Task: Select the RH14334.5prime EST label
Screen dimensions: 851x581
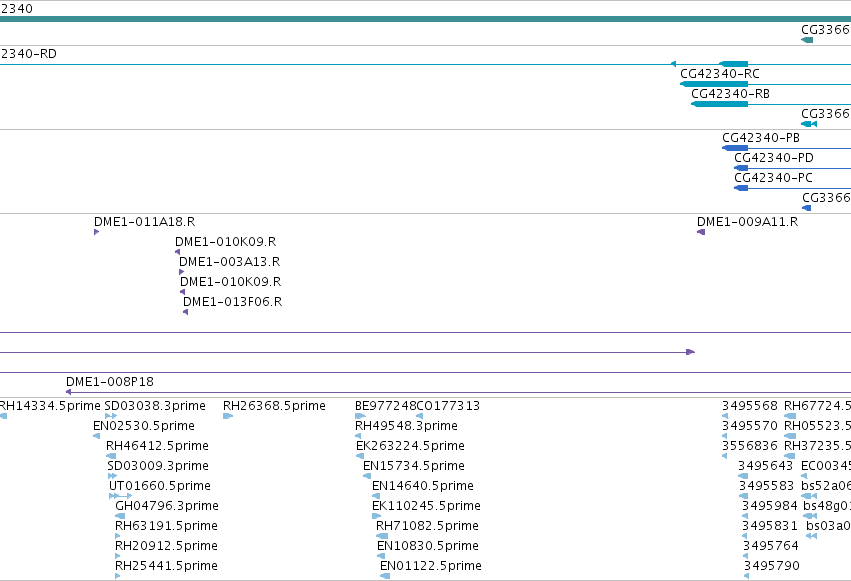Action: 50,406
